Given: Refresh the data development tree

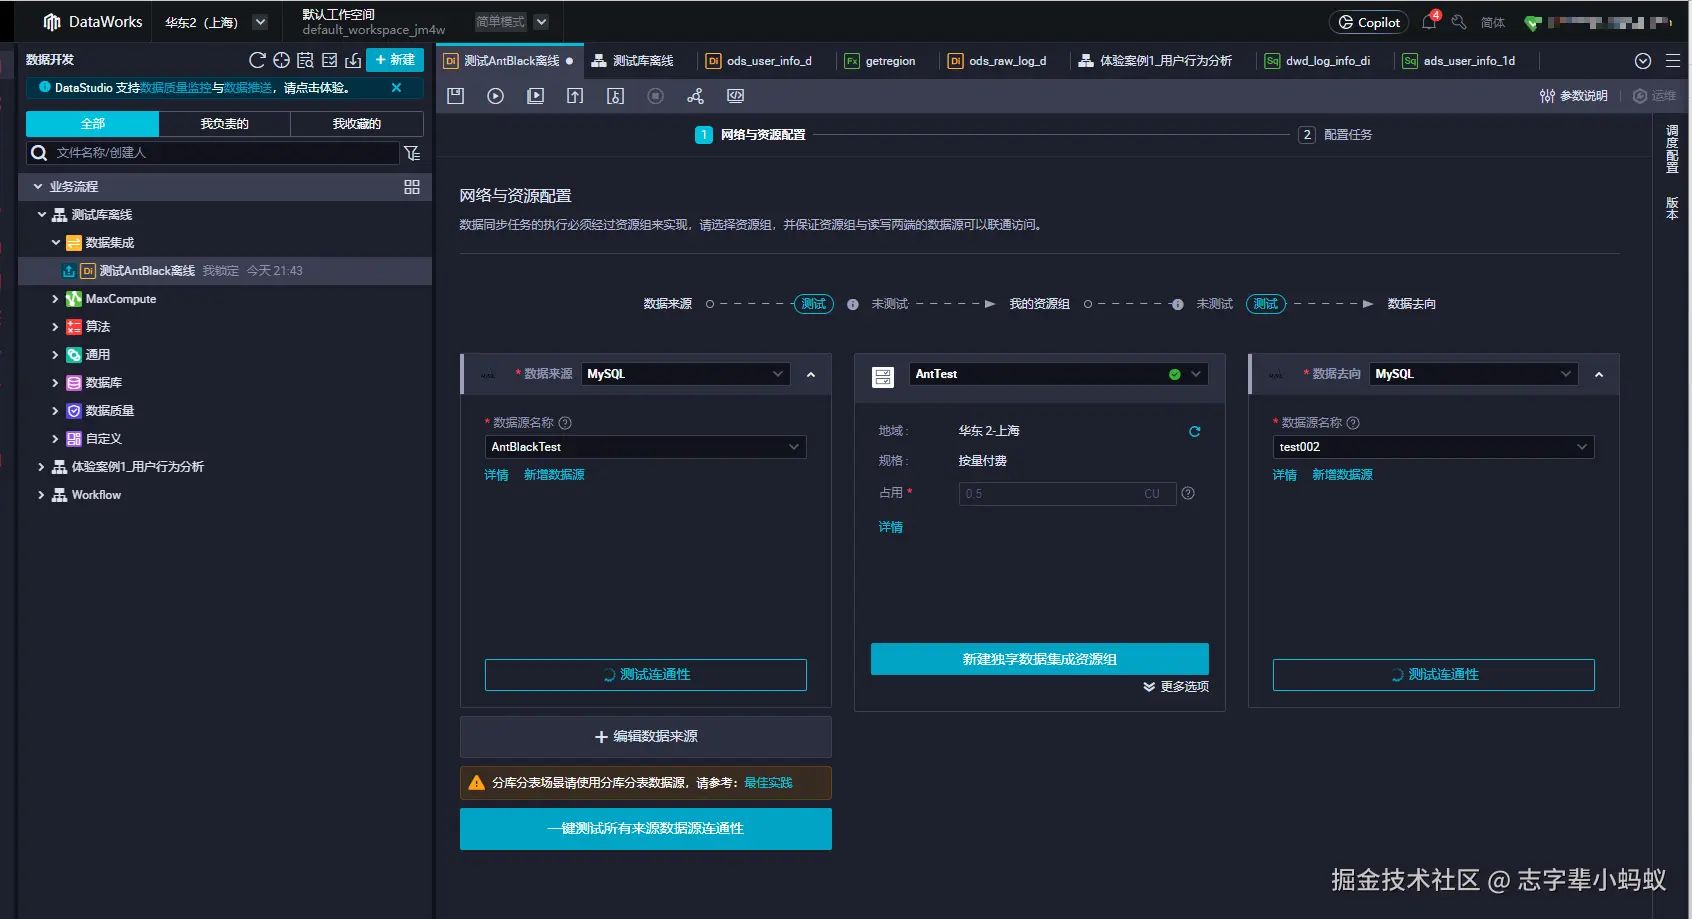Looking at the screenshot, I should click(x=257, y=60).
